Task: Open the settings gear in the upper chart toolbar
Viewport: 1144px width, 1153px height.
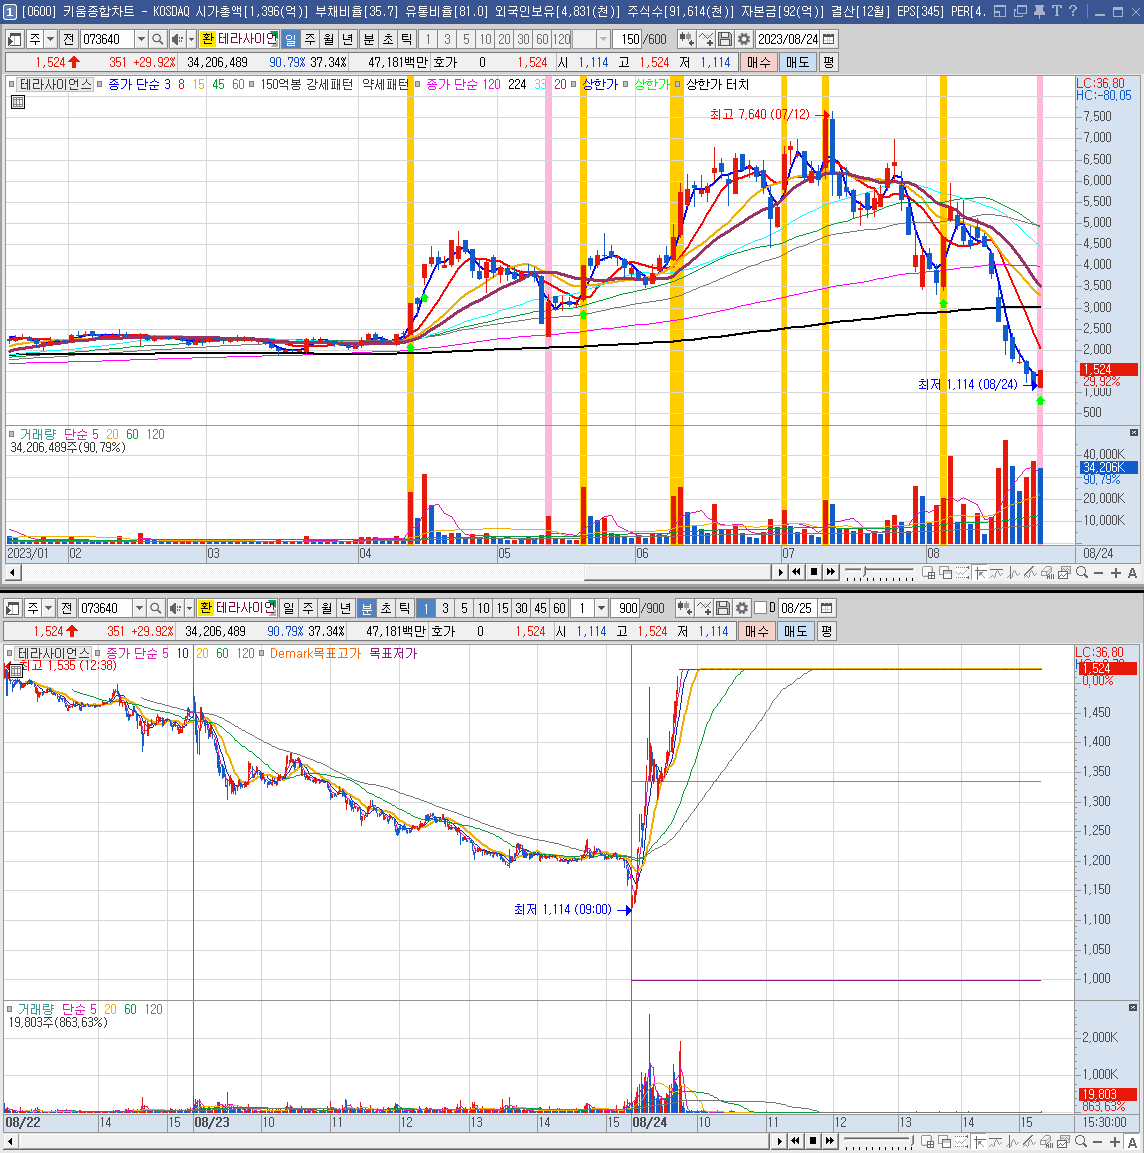Action: [744, 39]
